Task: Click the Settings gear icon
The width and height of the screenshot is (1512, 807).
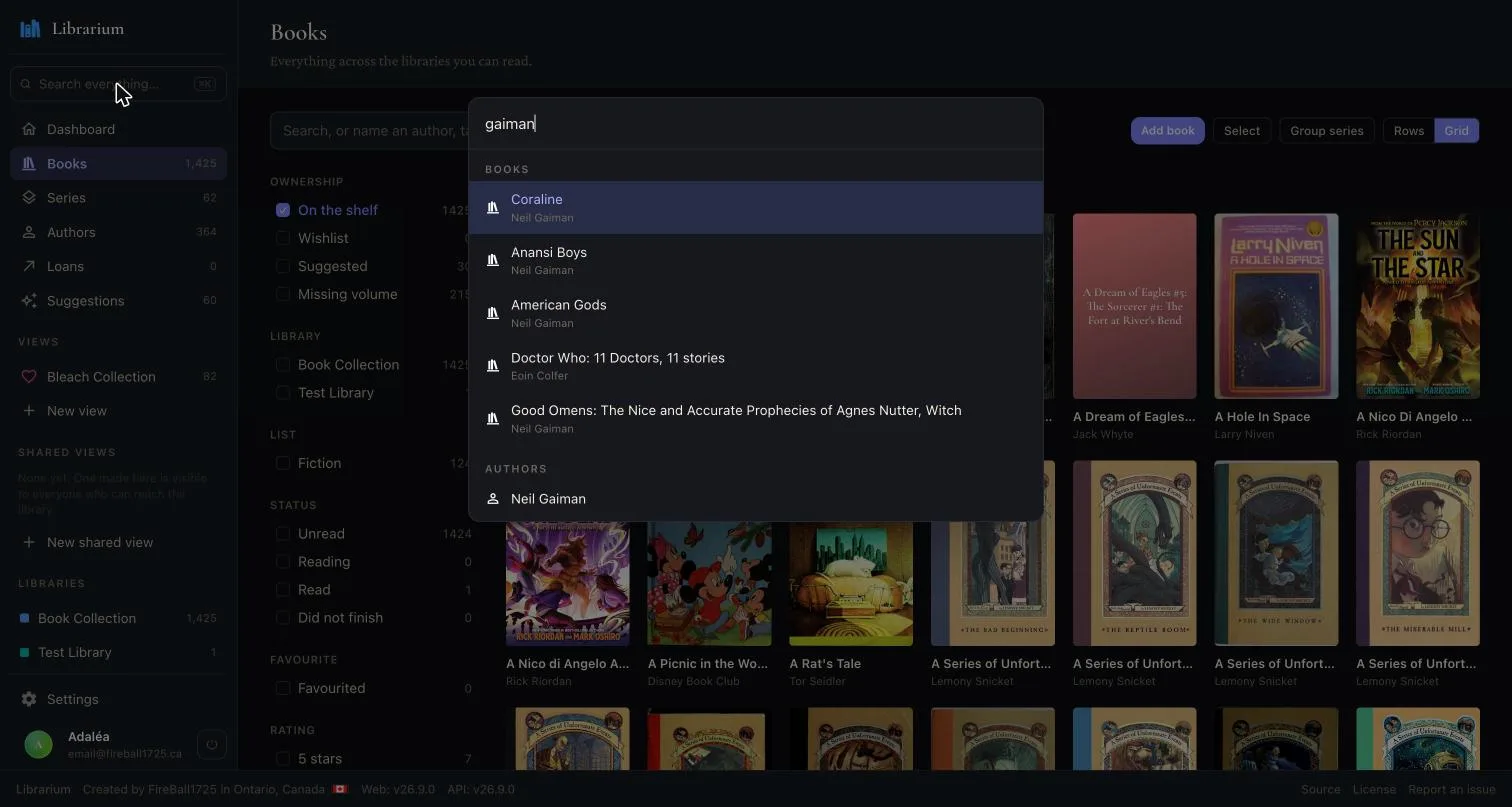Action: (29, 699)
